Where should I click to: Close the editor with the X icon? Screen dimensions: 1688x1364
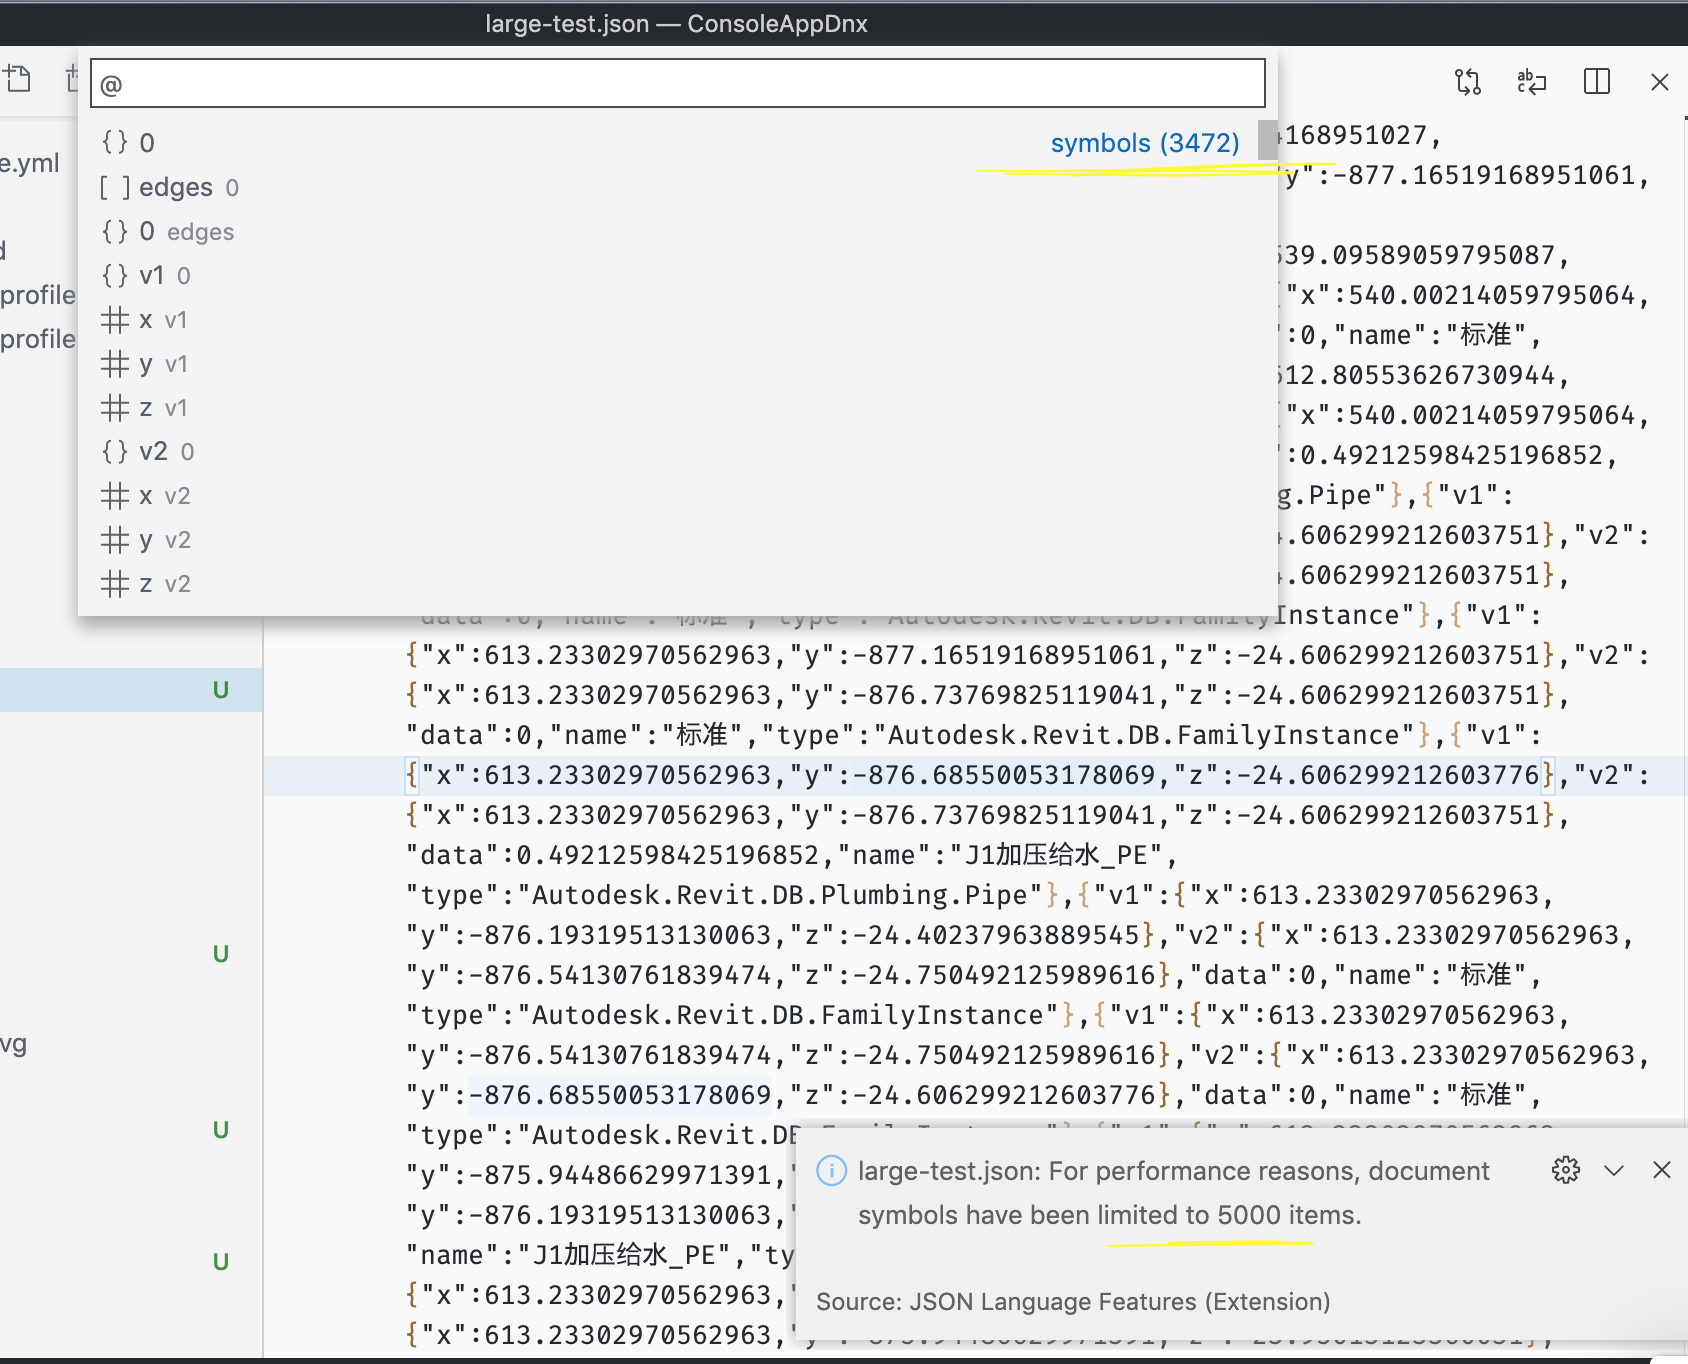[1659, 82]
